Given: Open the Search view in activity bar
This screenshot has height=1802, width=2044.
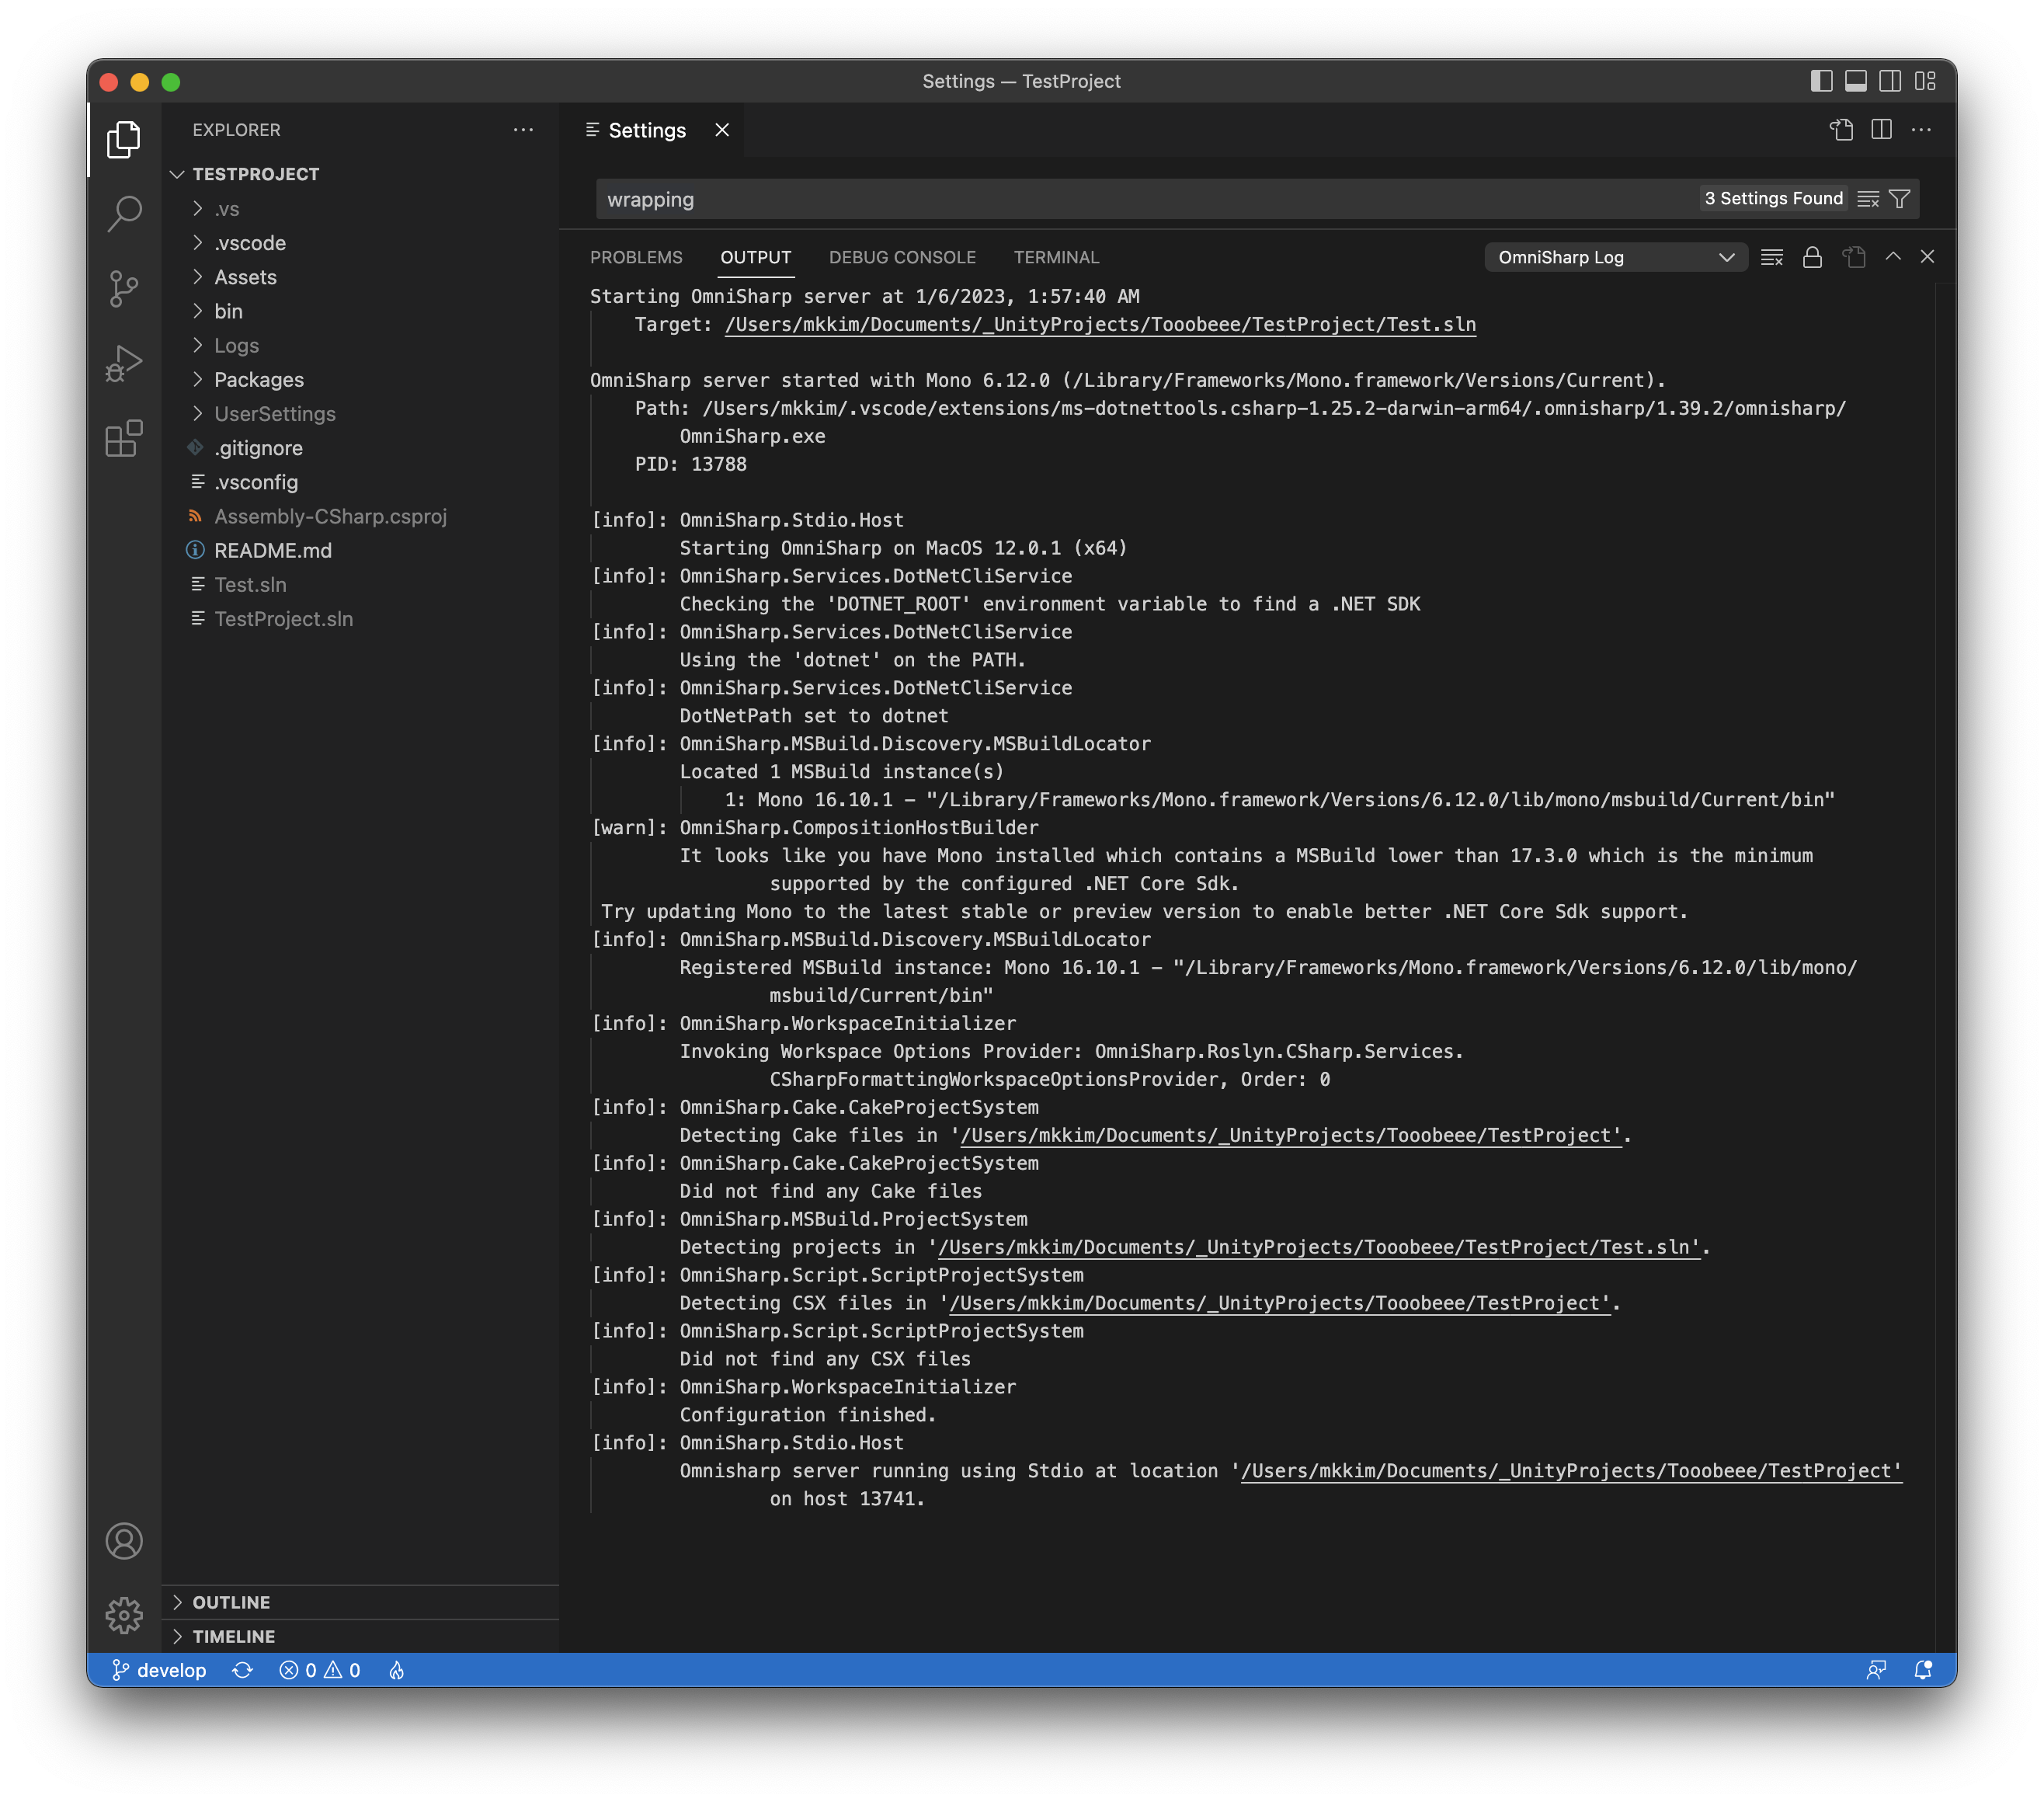Looking at the screenshot, I should pyautogui.click(x=124, y=213).
